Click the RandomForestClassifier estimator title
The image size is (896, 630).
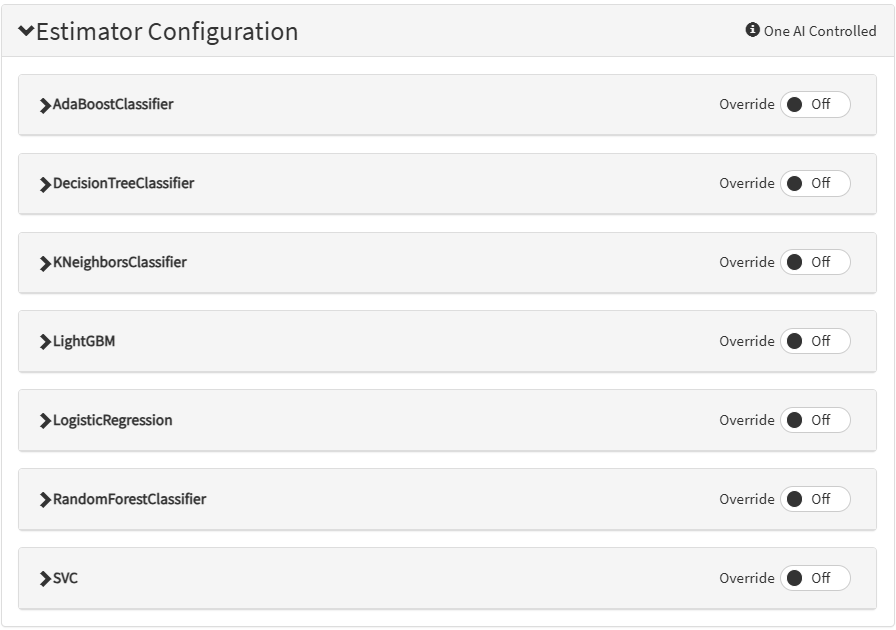(x=129, y=499)
